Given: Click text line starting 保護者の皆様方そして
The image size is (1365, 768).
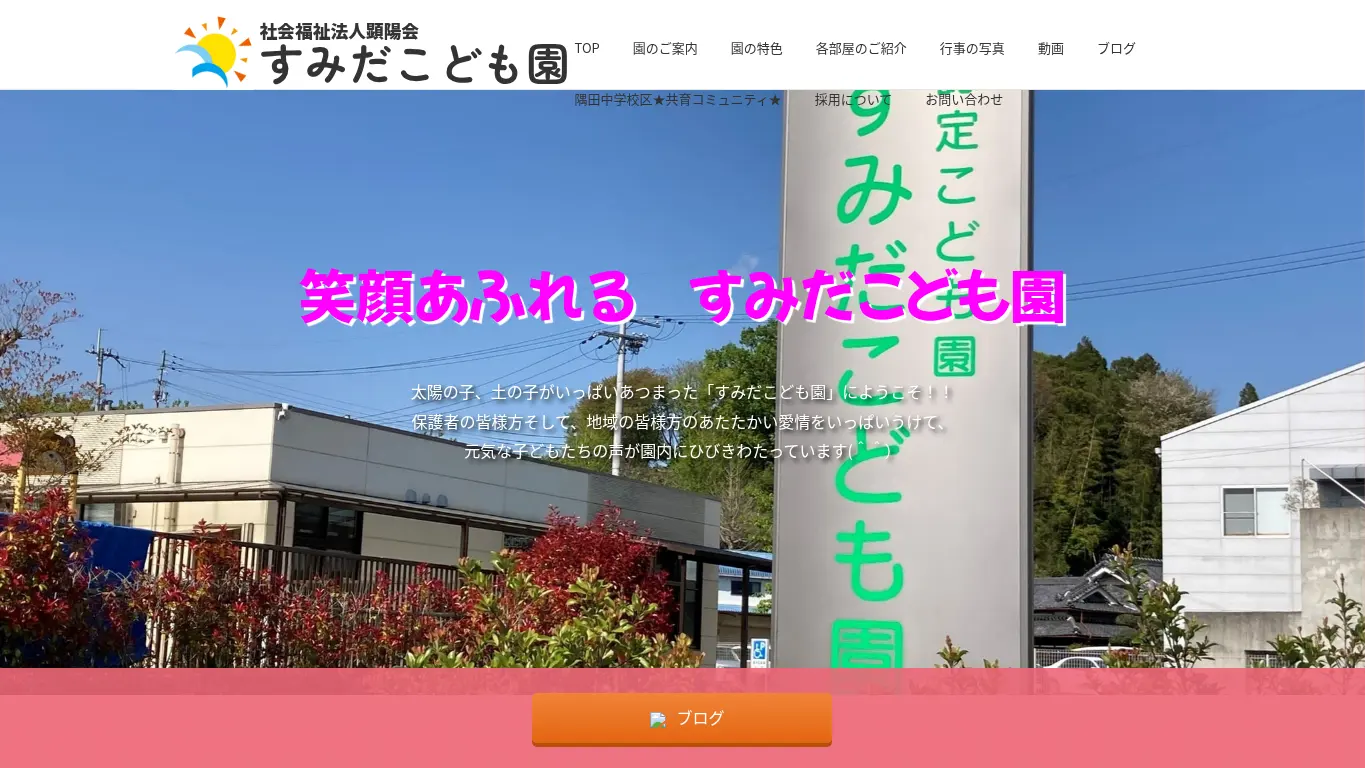Looking at the screenshot, I should (x=682, y=422).
